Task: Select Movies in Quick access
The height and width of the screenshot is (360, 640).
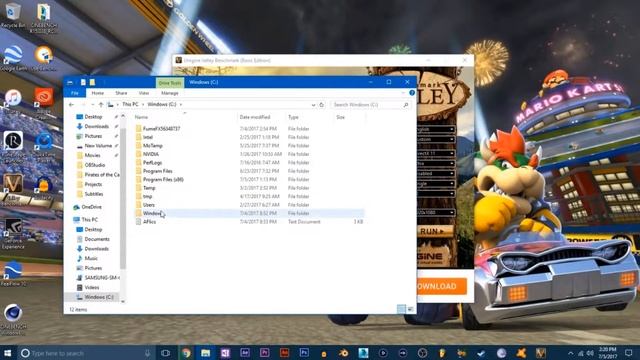Action: click(x=92, y=155)
